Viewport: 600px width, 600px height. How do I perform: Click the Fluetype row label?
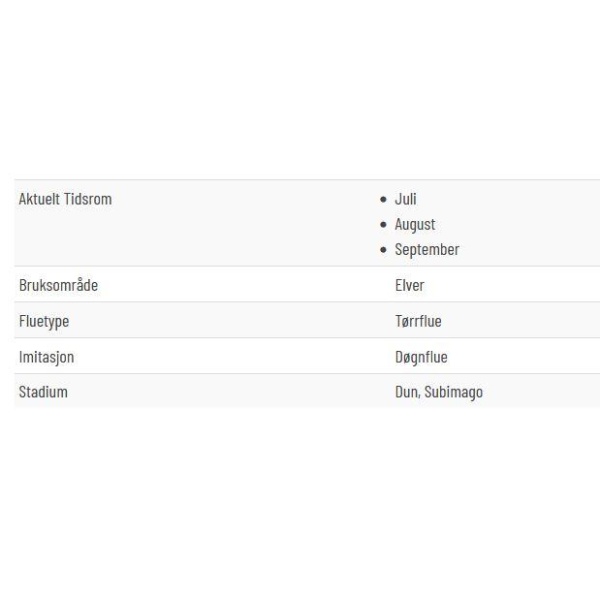44,321
